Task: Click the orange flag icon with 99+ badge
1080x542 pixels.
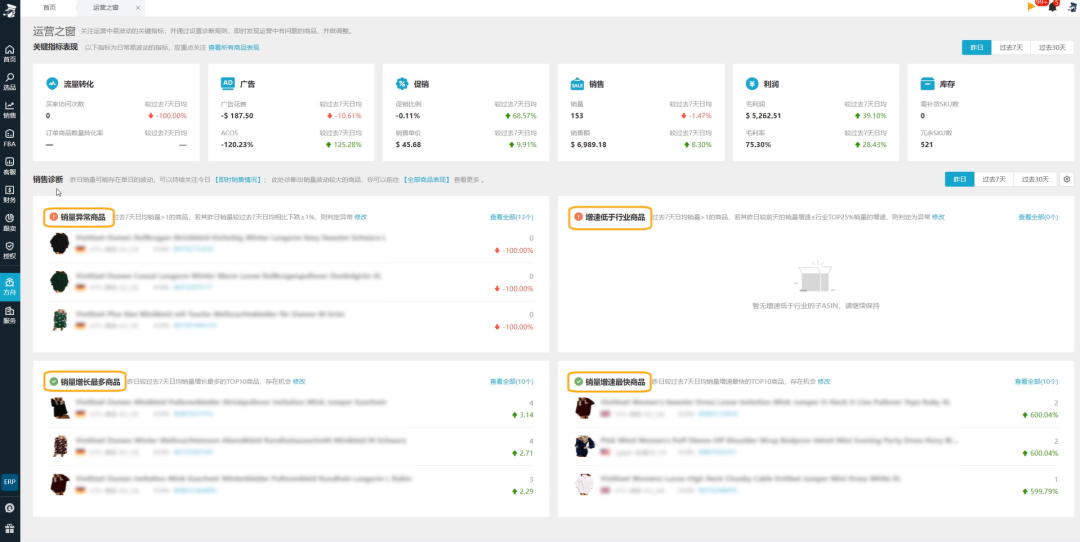Action: pyautogui.click(x=1031, y=7)
